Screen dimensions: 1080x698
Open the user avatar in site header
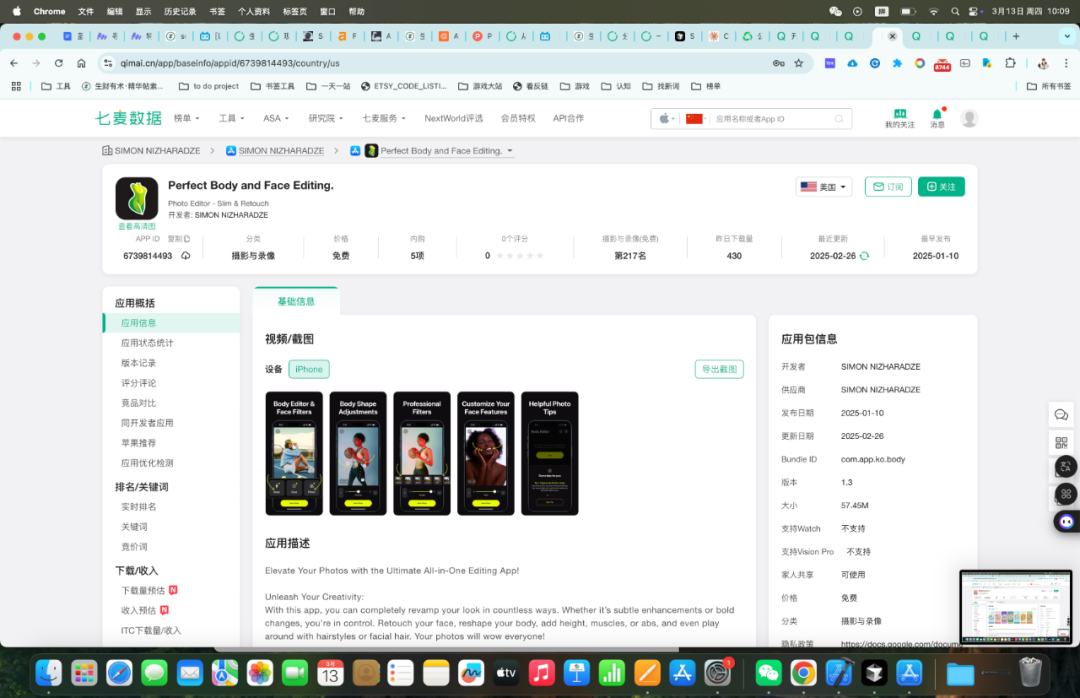pos(969,119)
